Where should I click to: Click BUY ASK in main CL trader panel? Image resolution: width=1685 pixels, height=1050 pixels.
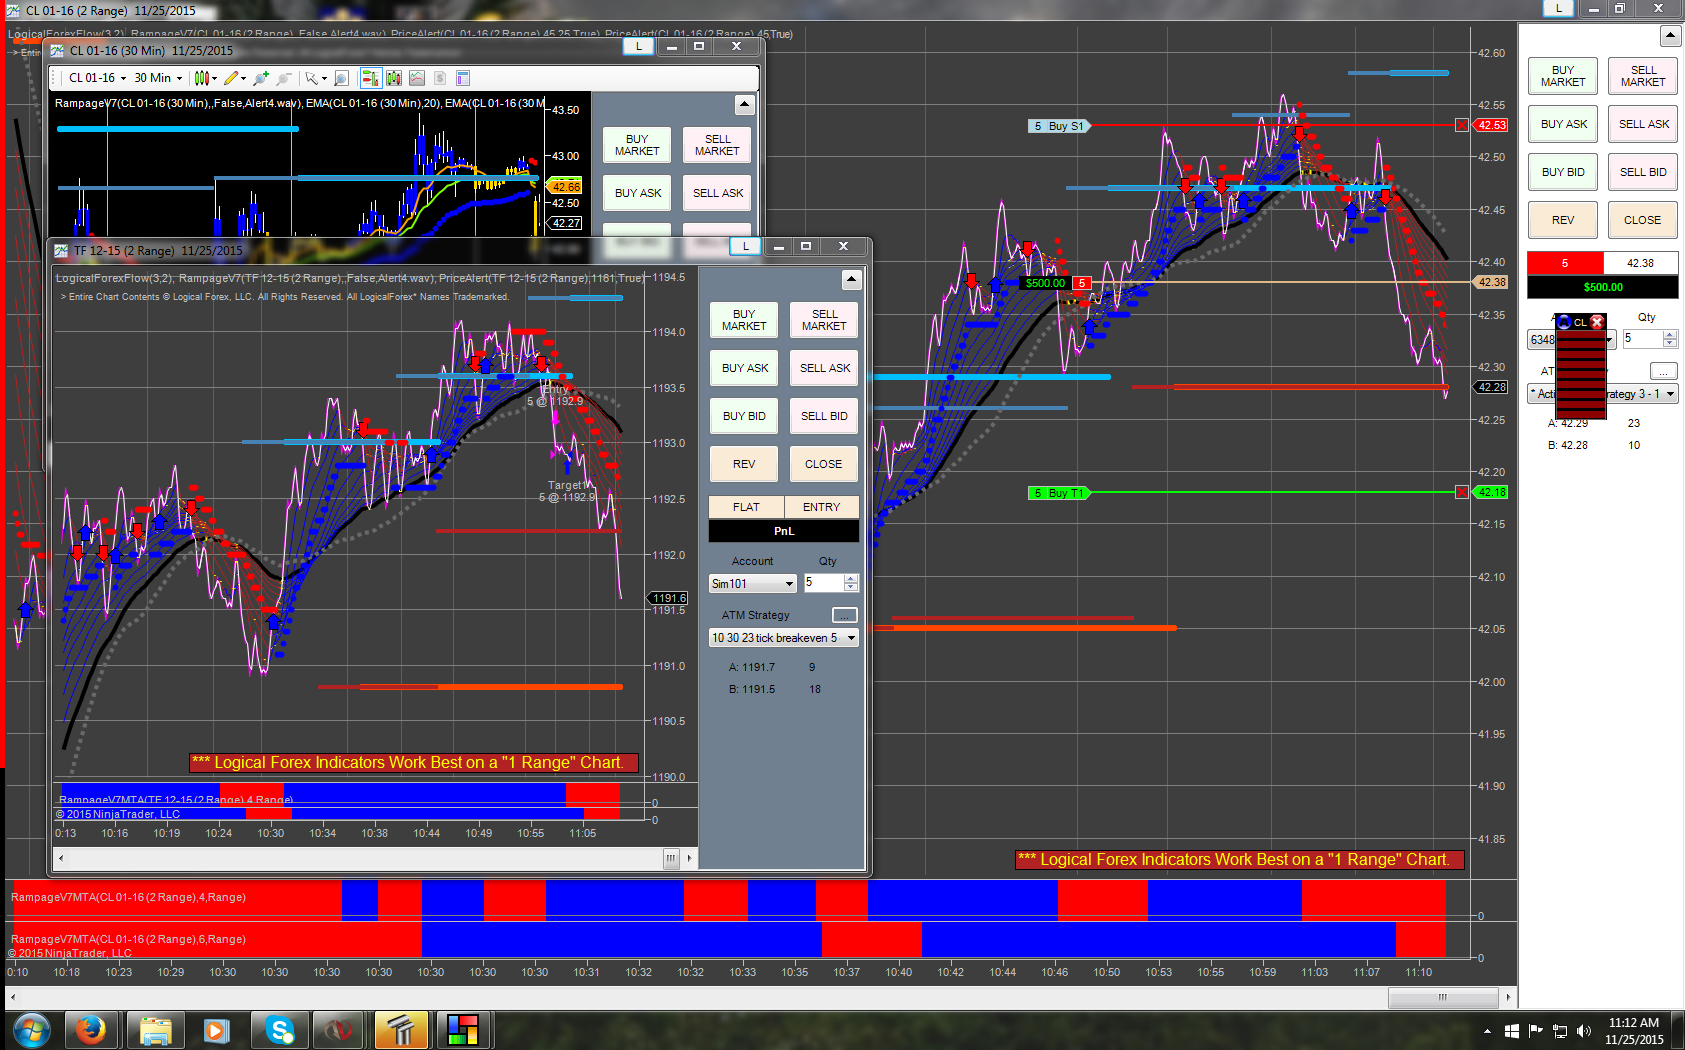coord(1563,124)
